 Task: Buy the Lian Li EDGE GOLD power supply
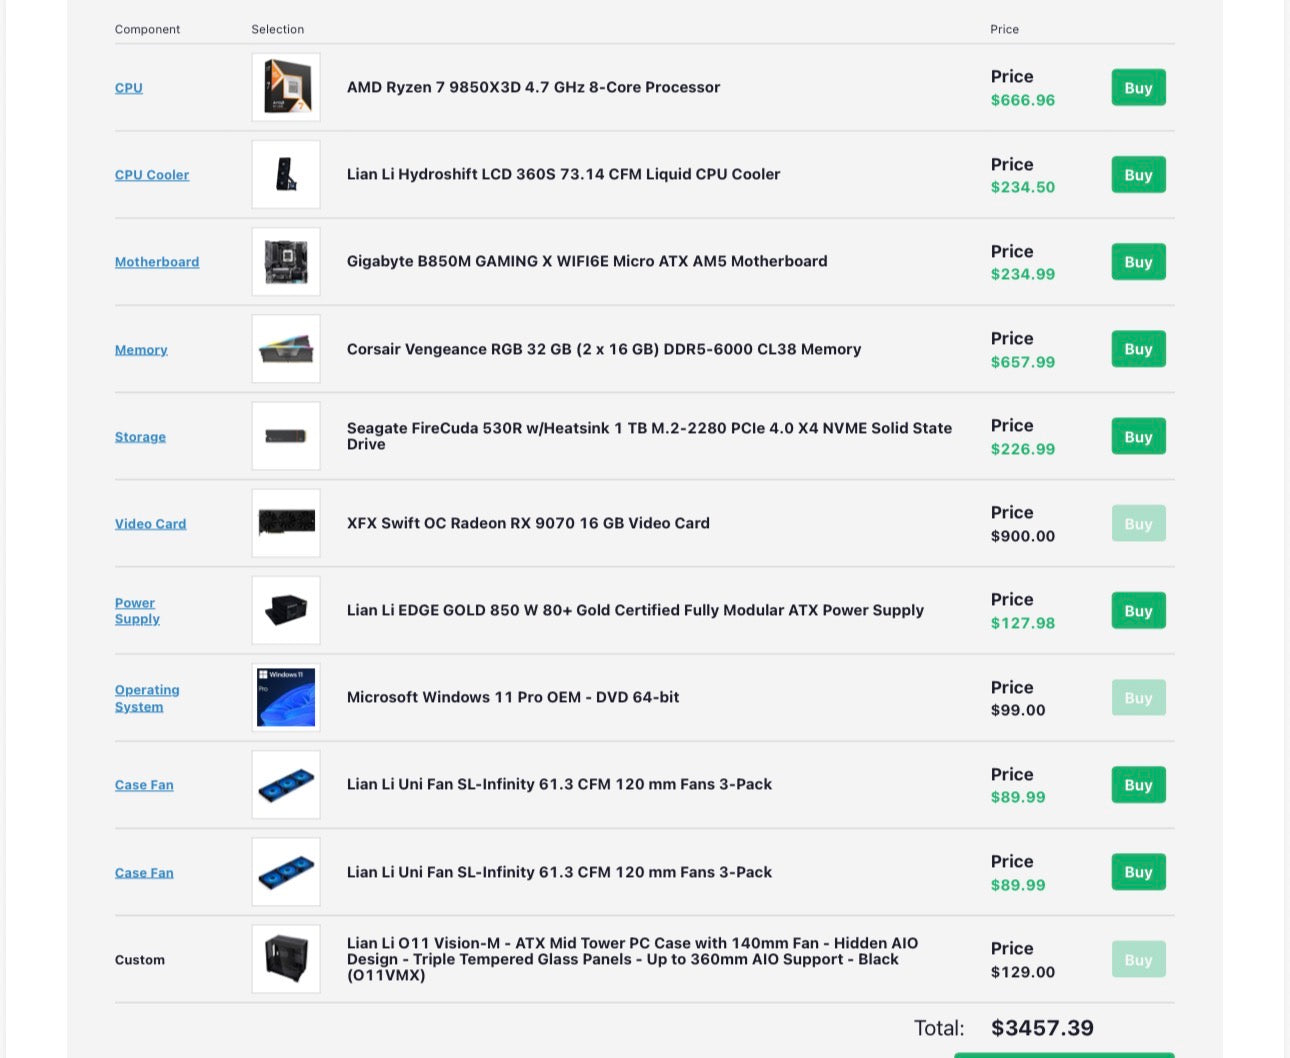[x=1138, y=611]
